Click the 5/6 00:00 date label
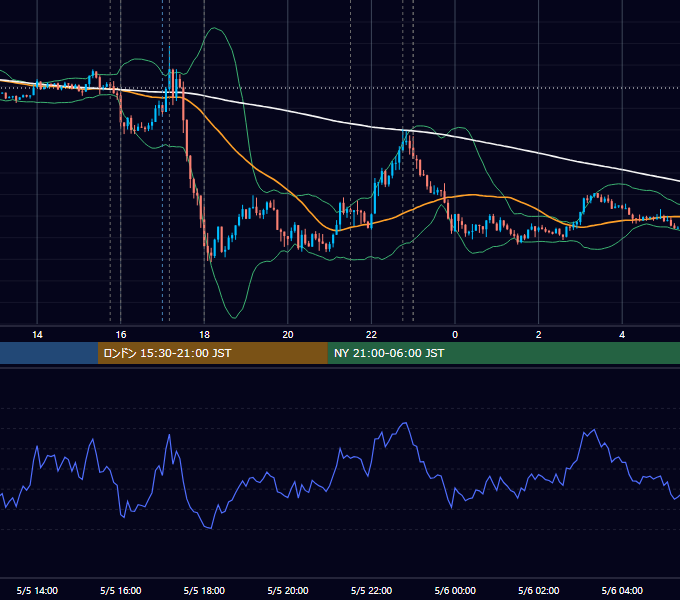 click(455, 590)
